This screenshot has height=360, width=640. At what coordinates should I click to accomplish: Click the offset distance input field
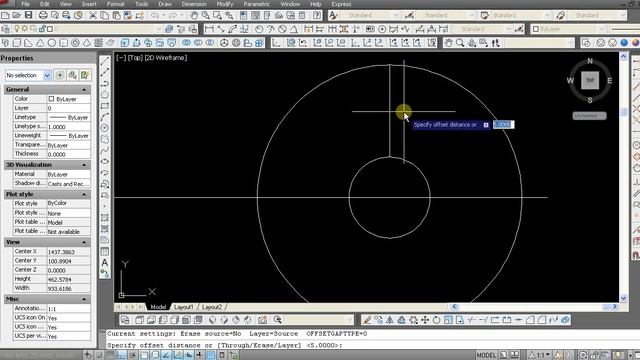pyautogui.click(x=504, y=124)
